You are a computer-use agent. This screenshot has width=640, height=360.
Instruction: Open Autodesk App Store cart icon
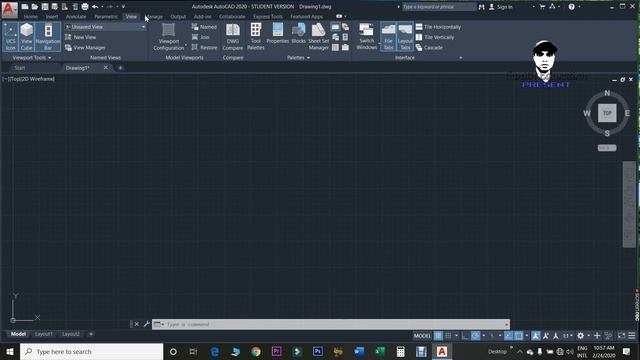pos(542,7)
